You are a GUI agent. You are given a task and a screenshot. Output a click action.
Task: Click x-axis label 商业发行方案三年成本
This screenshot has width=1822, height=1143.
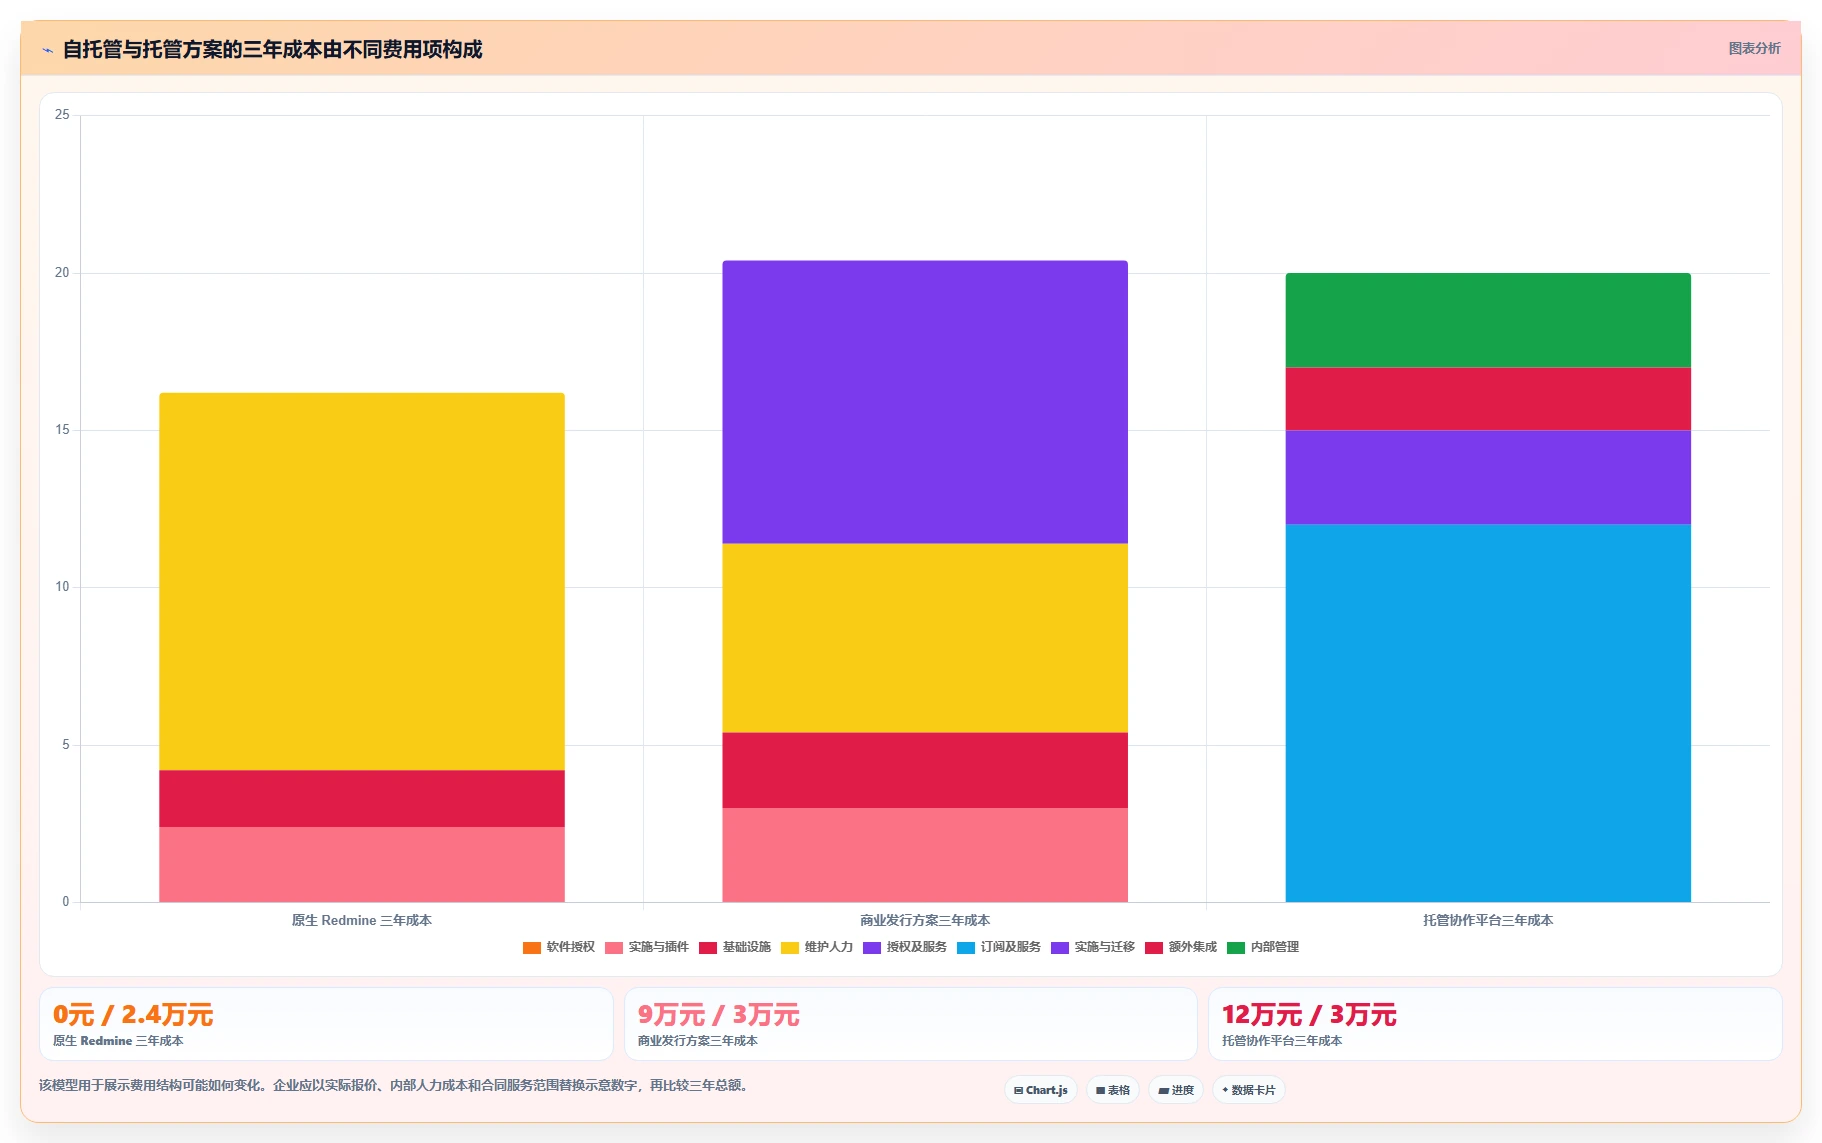pyautogui.click(x=925, y=920)
